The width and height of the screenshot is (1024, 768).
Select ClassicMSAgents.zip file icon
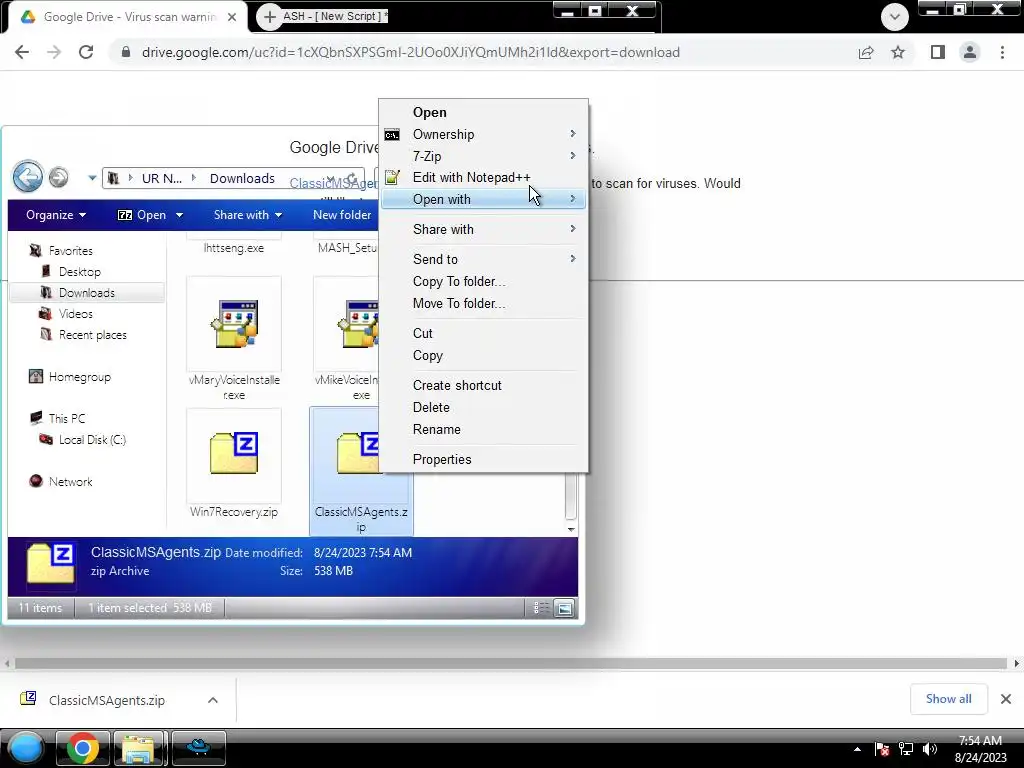click(358, 453)
